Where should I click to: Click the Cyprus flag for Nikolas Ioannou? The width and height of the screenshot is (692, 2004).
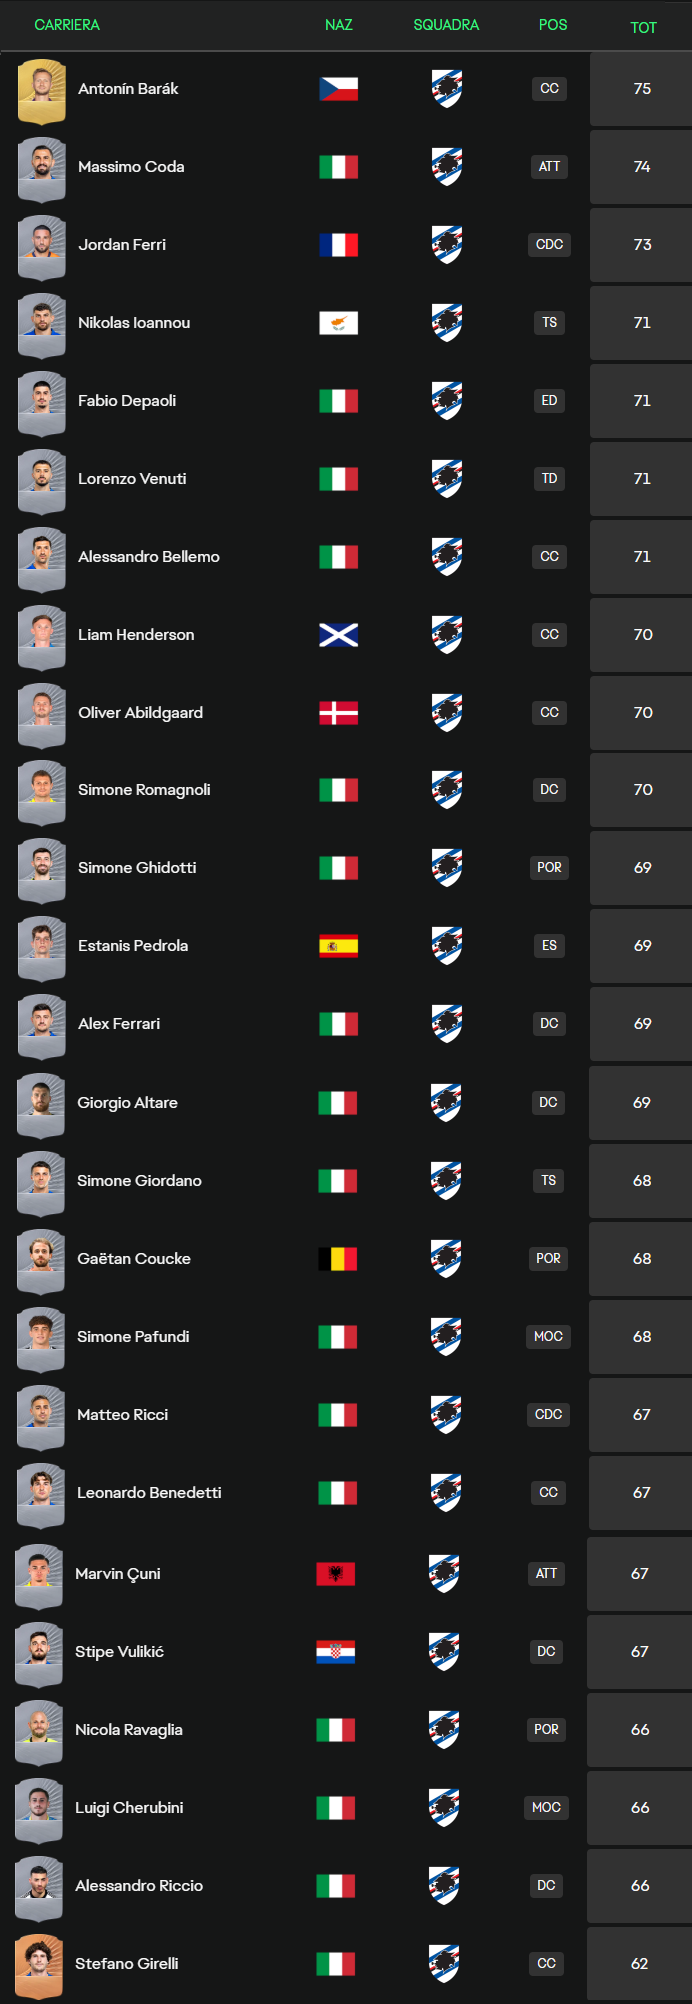339,323
